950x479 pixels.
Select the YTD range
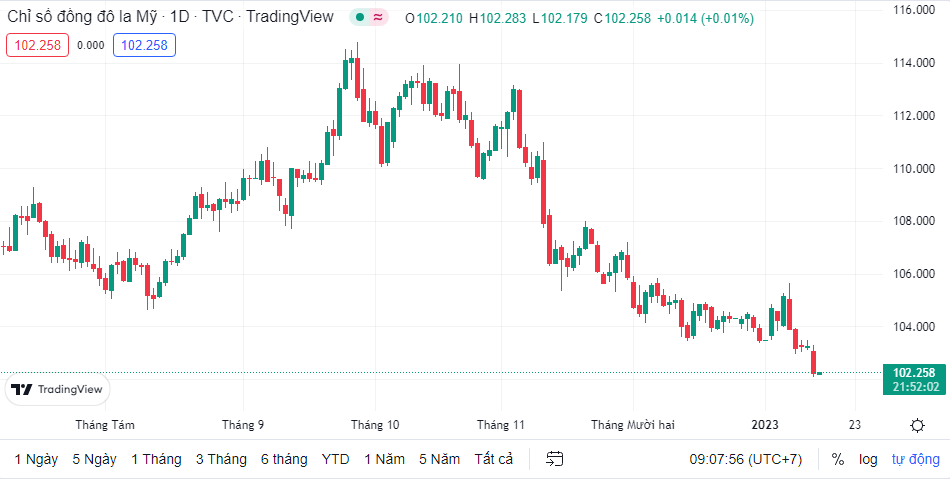point(335,459)
